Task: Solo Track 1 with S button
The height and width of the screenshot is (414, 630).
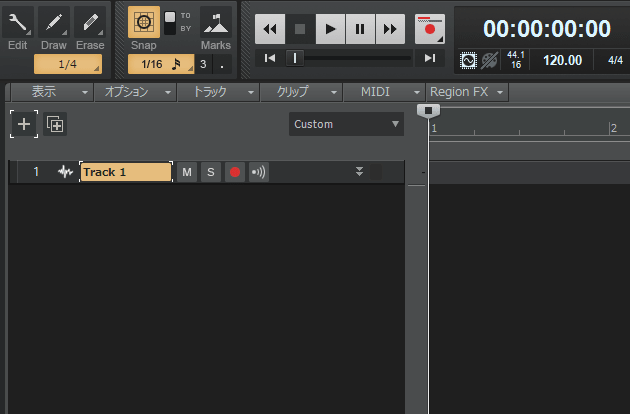Action: [x=211, y=172]
